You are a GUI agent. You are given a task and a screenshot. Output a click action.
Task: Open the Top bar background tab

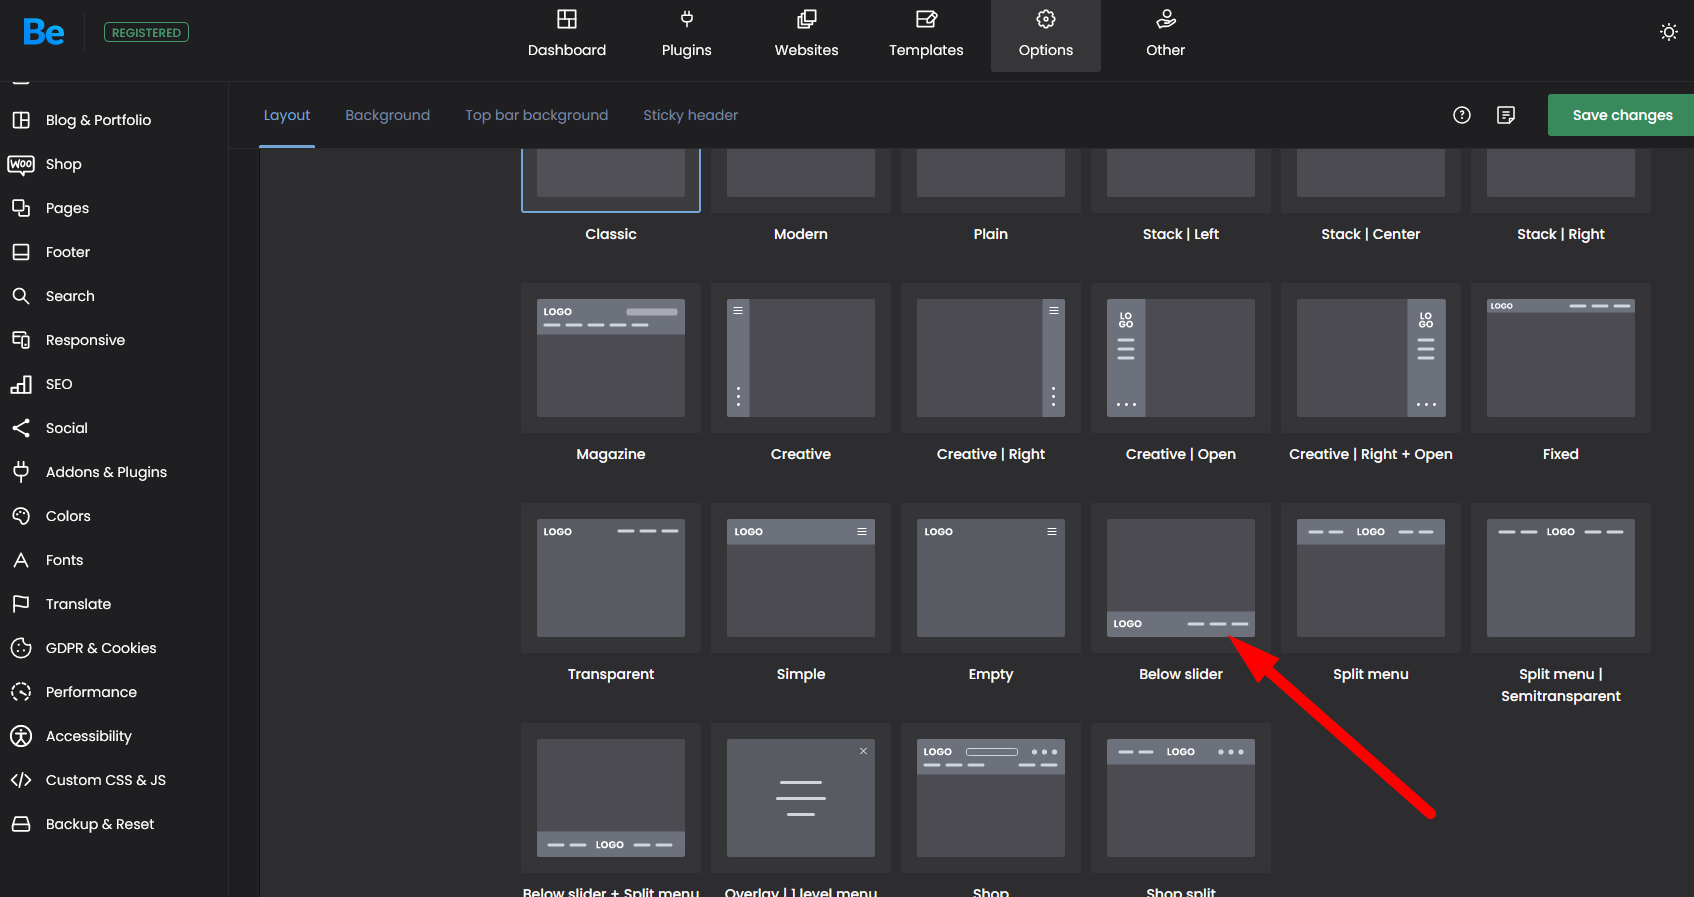[537, 115]
